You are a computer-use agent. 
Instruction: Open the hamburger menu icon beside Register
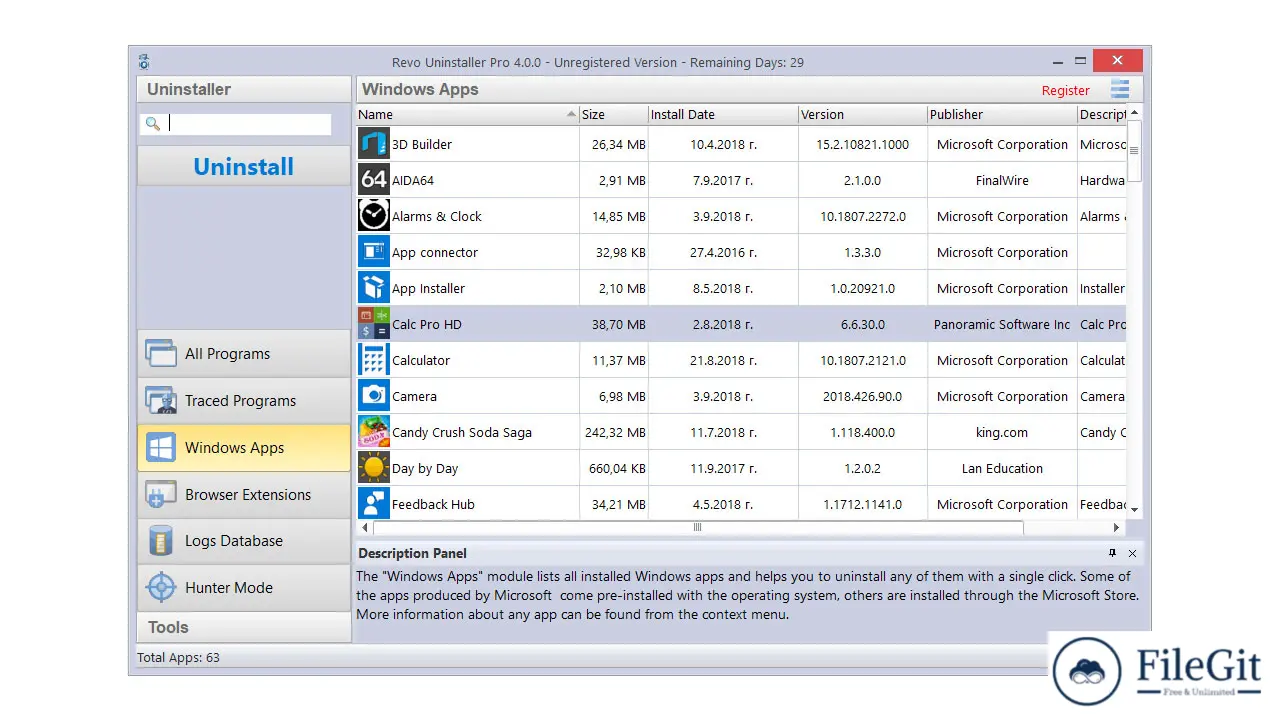(1120, 89)
